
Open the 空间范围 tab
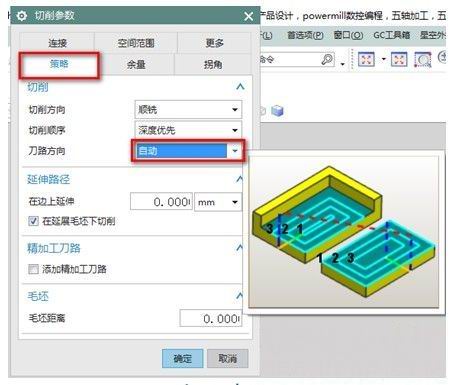pos(136,43)
